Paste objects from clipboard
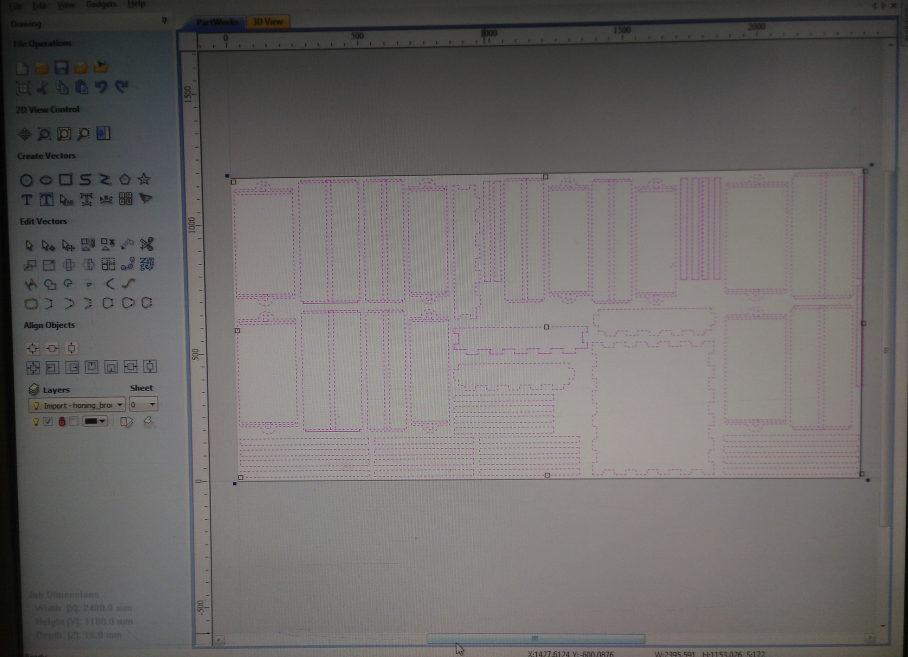The image size is (908, 657). (82, 87)
